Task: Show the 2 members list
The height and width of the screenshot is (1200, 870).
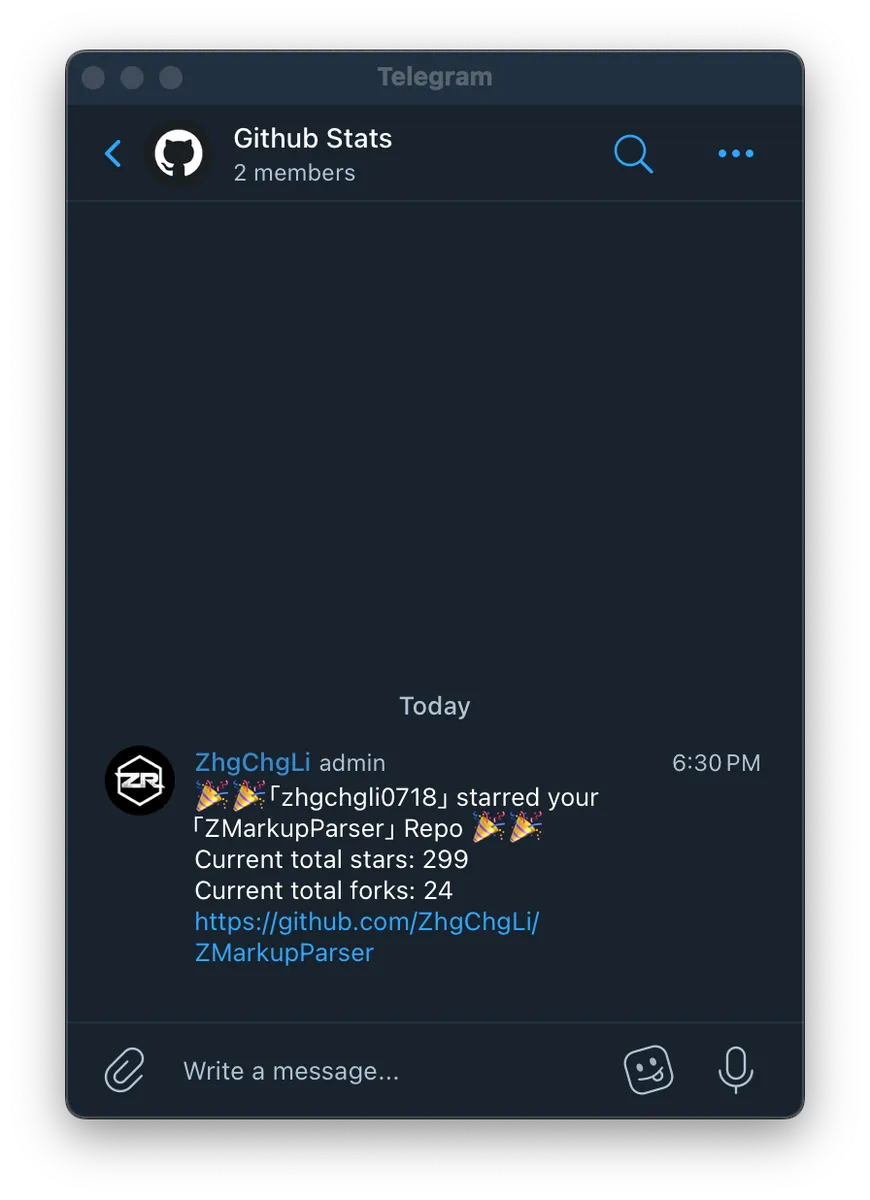Action: 294,173
